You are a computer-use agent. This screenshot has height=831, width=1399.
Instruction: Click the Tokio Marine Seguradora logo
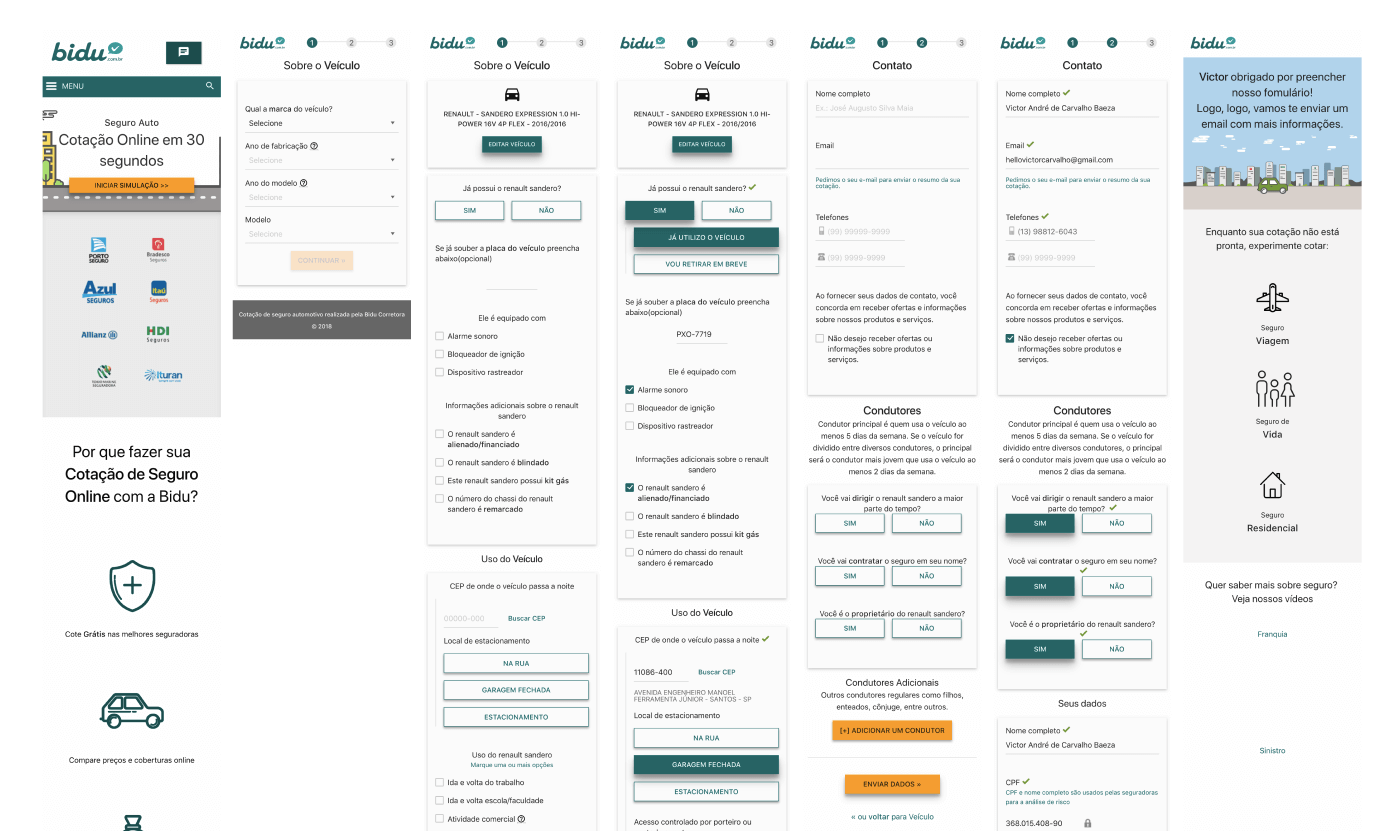[104, 375]
